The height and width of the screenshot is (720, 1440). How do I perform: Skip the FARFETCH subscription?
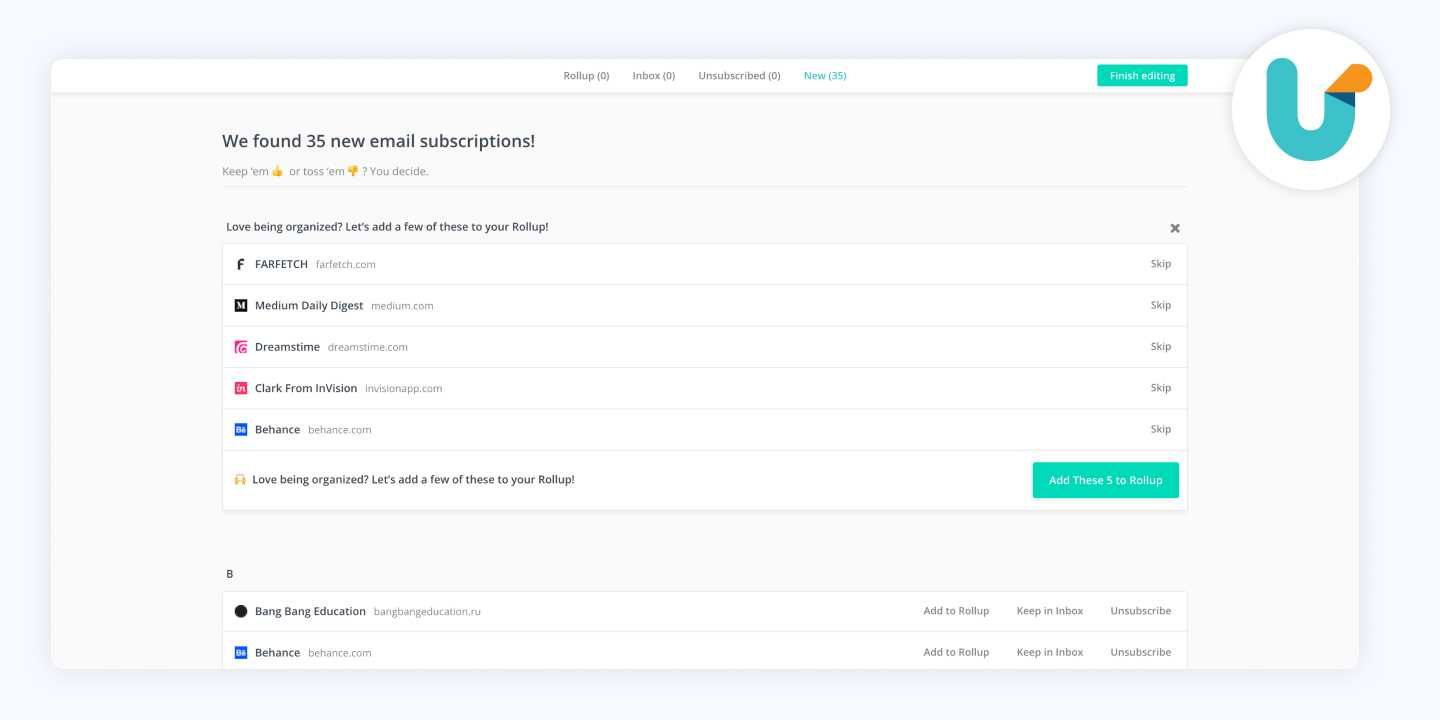point(1160,264)
